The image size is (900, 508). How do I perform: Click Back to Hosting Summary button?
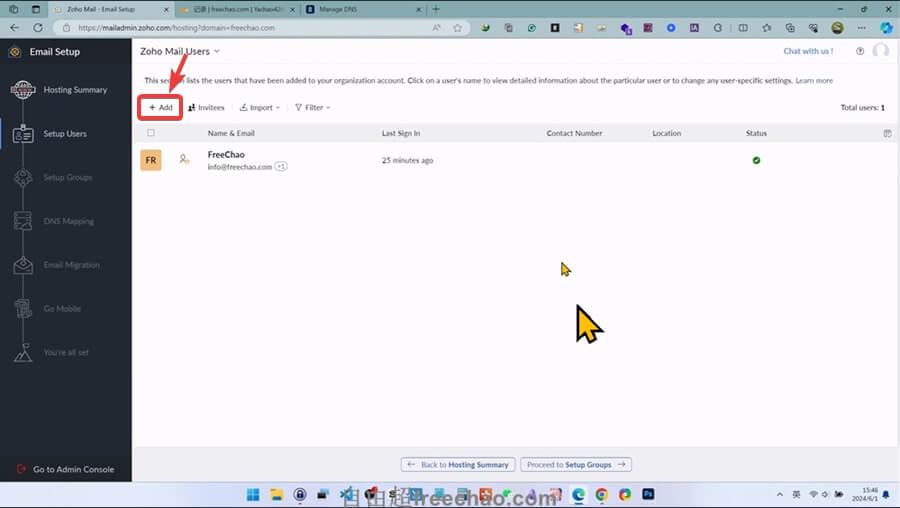click(x=457, y=464)
